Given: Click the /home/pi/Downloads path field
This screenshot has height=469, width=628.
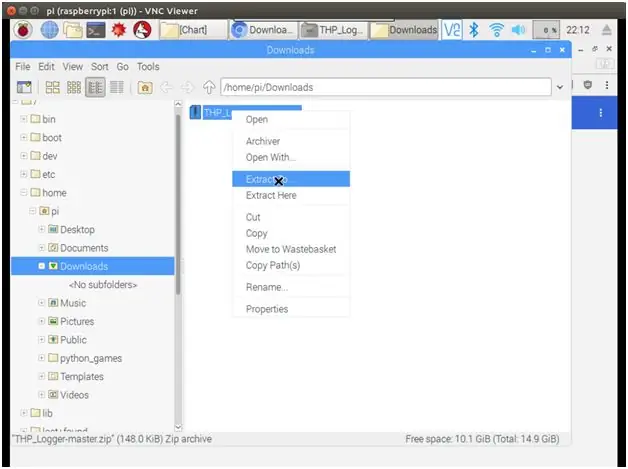Looking at the screenshot, I should [386, 87].
